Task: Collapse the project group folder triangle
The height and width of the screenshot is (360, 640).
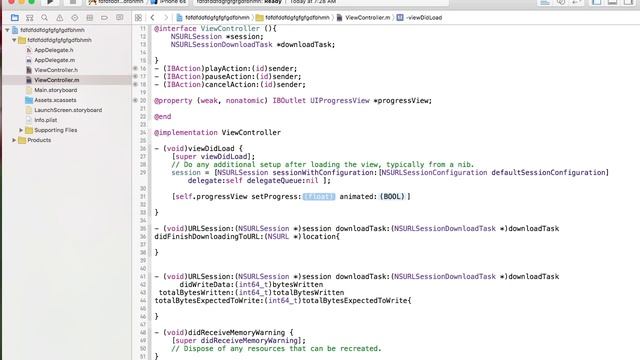Action: pyautogui.click(x=14, y=40)
